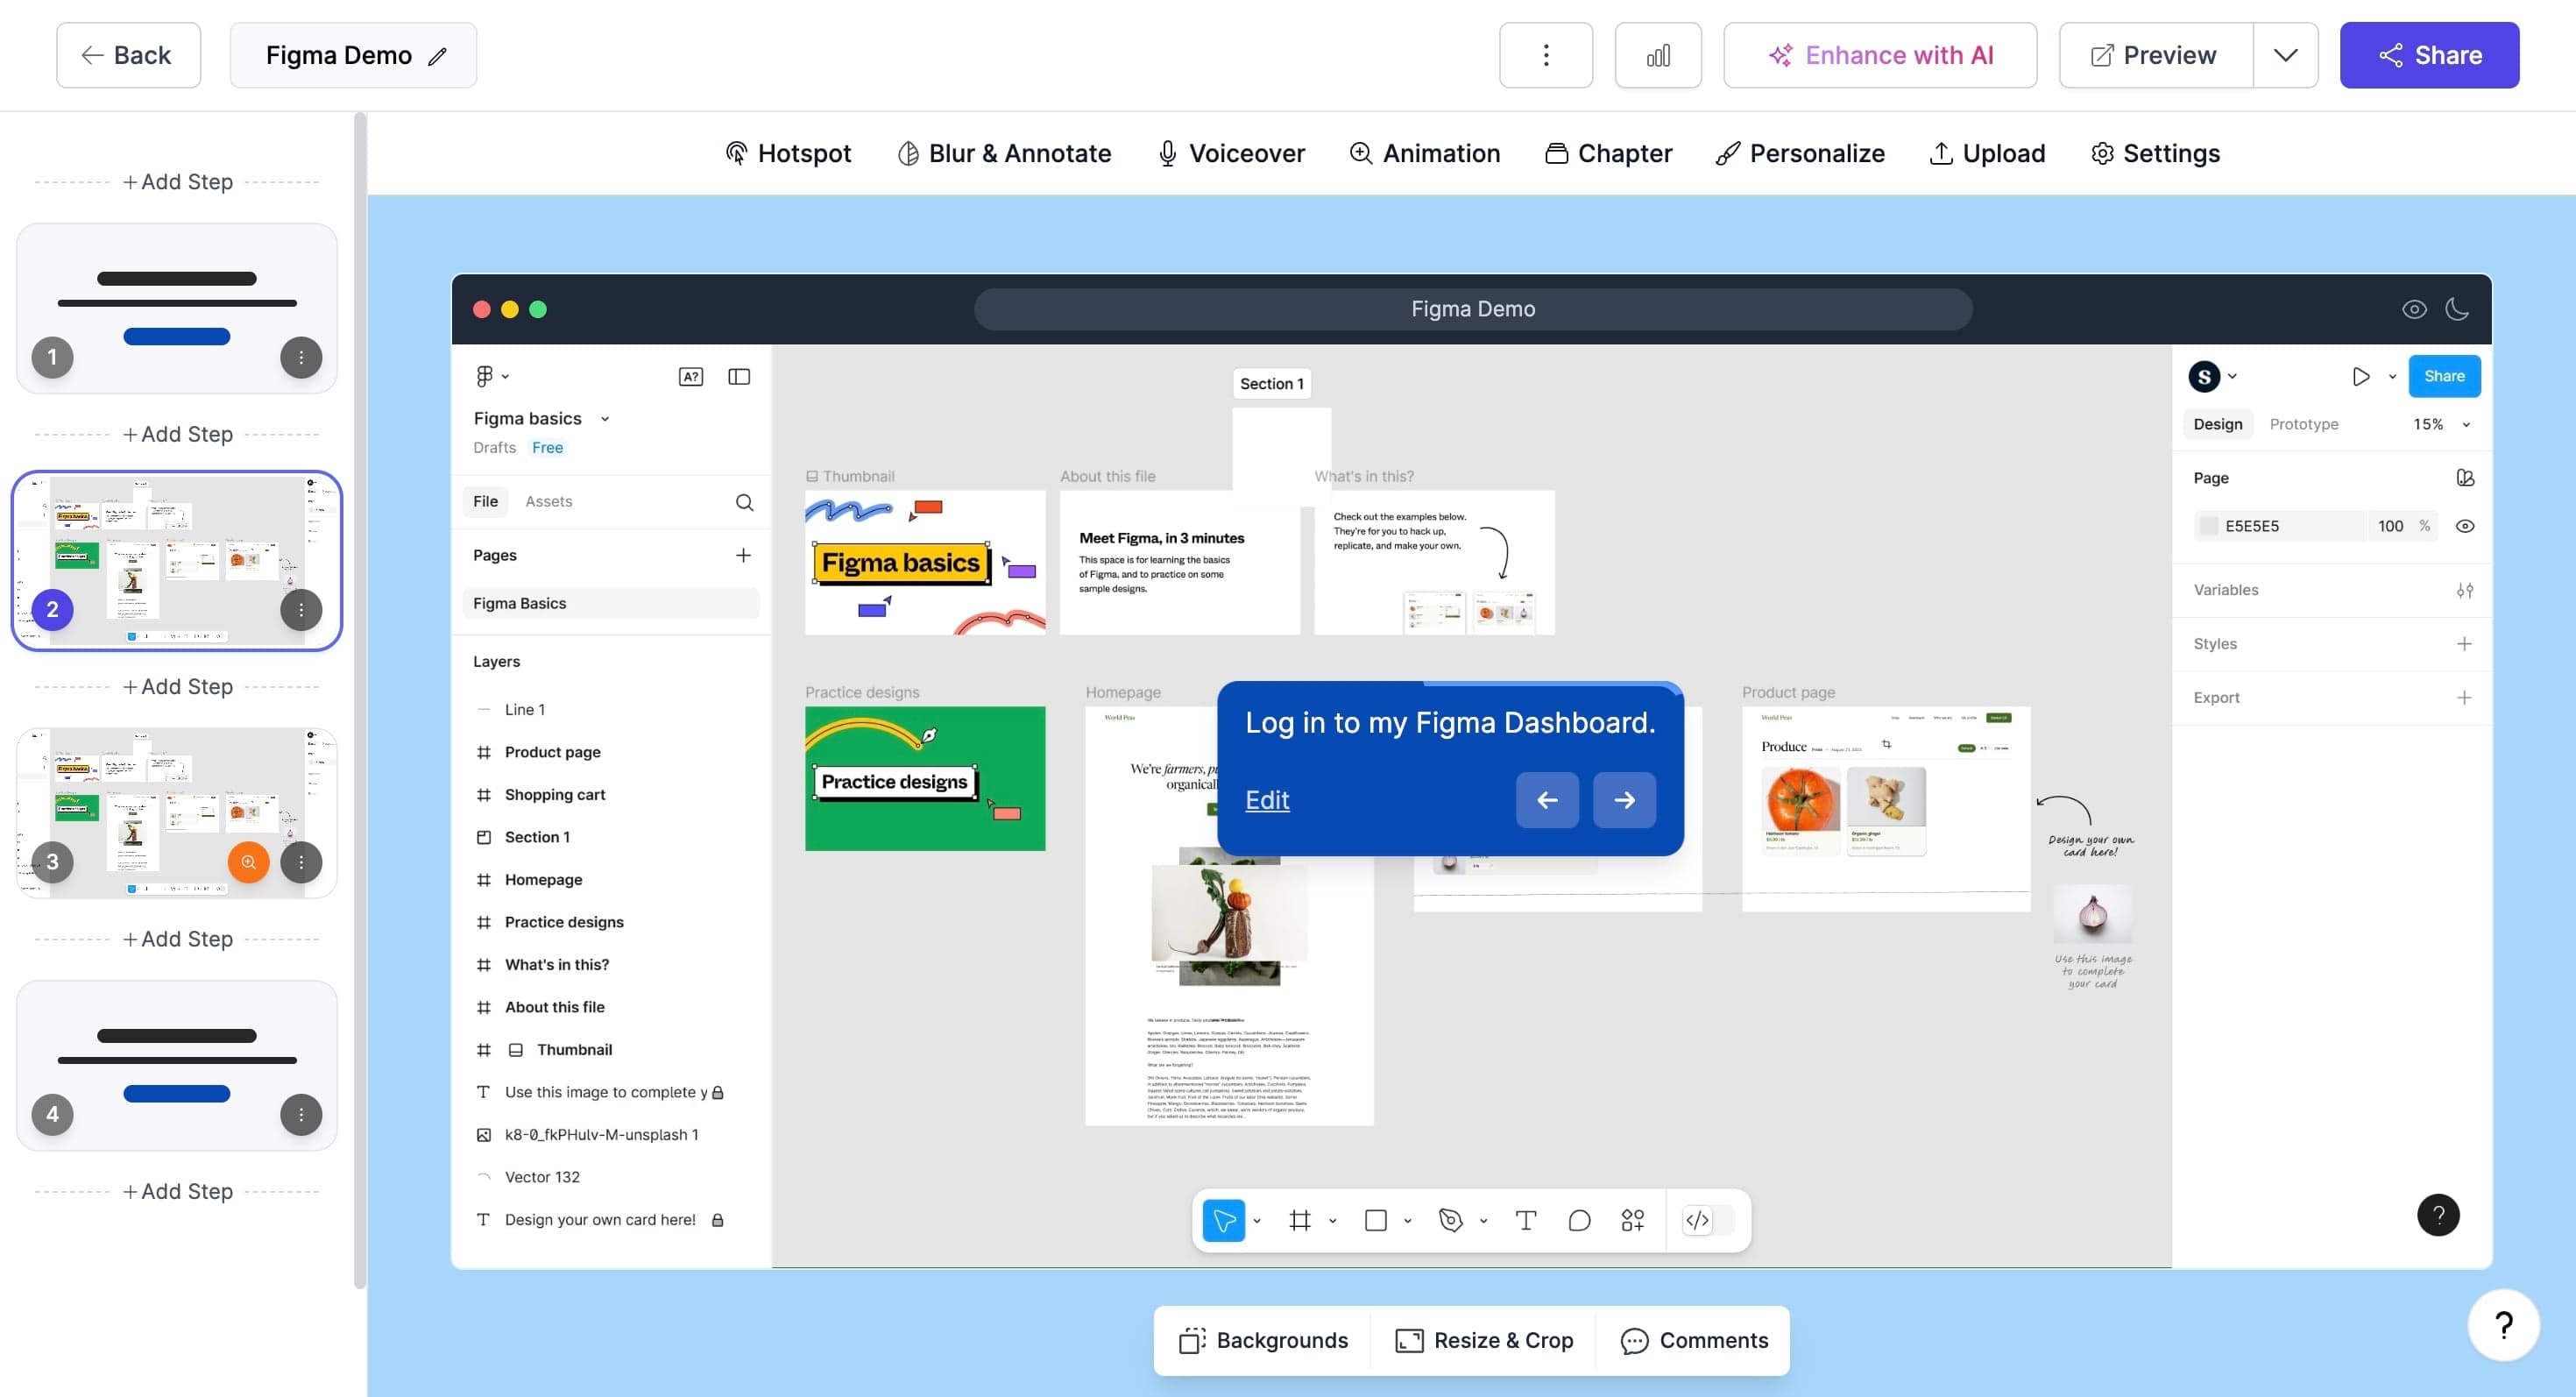Select the Text tool in Figma toolbar

tap(1526, 1220)
